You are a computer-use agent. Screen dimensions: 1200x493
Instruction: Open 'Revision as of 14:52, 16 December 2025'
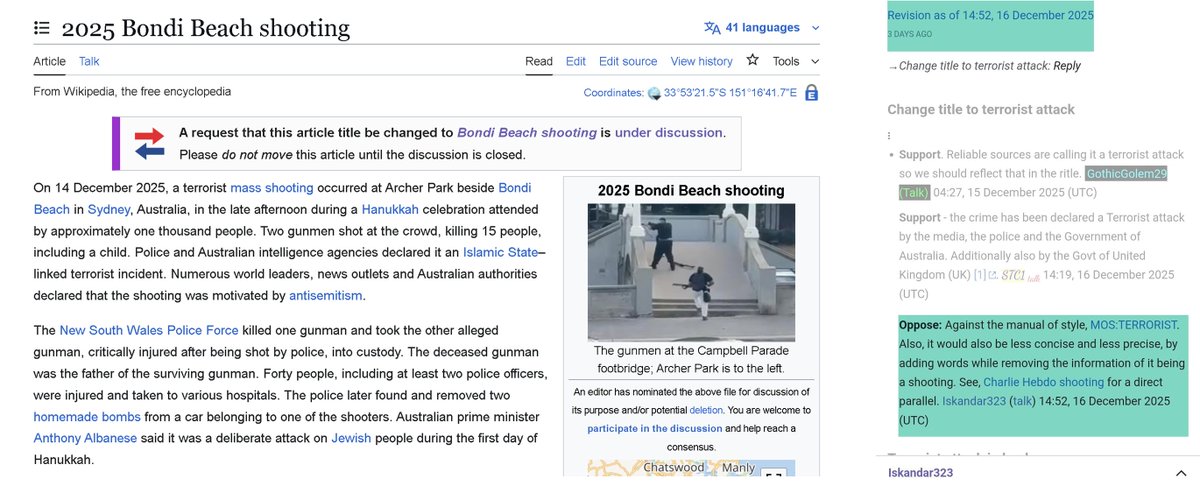(990, 15)
